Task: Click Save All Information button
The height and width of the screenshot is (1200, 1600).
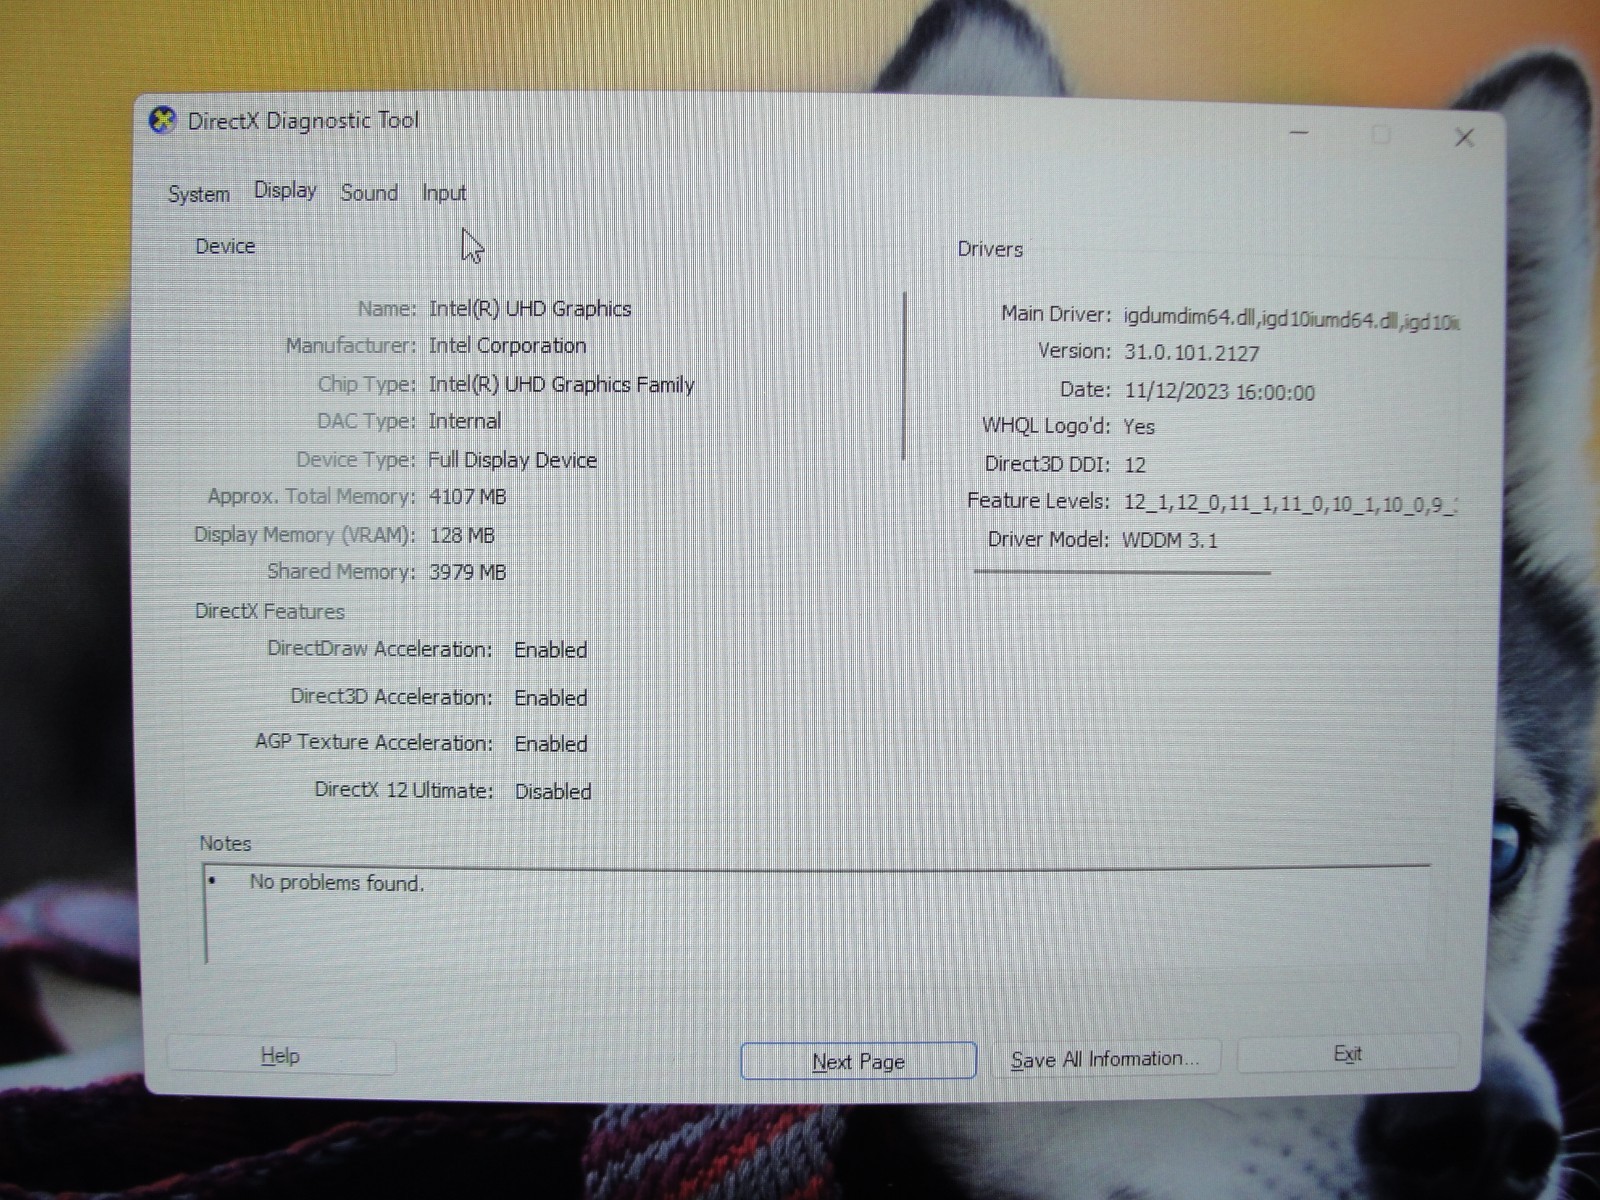Action: [1105, 1059]
